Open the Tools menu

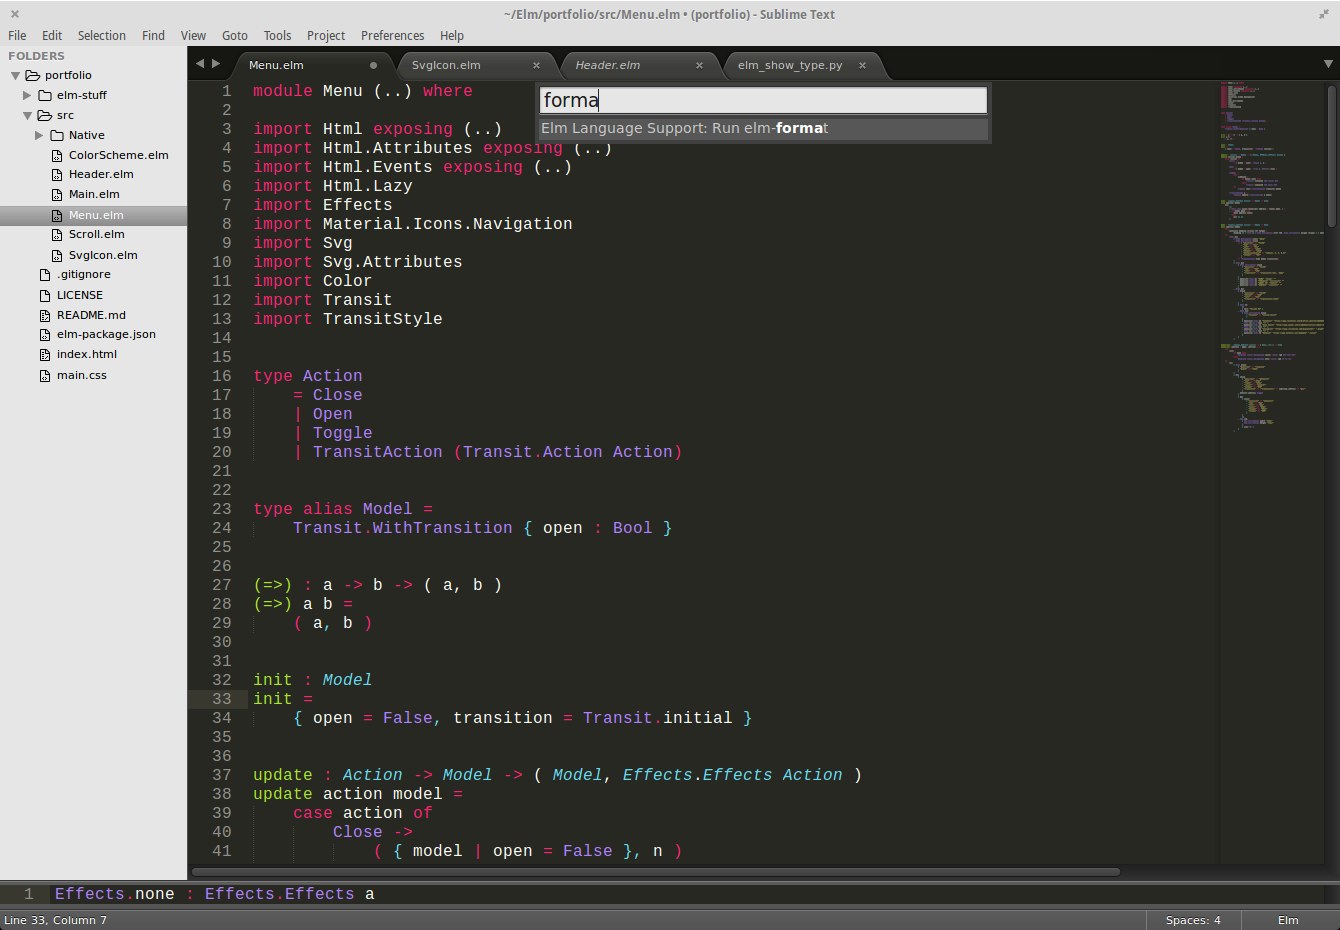click(x=278, y=35)
